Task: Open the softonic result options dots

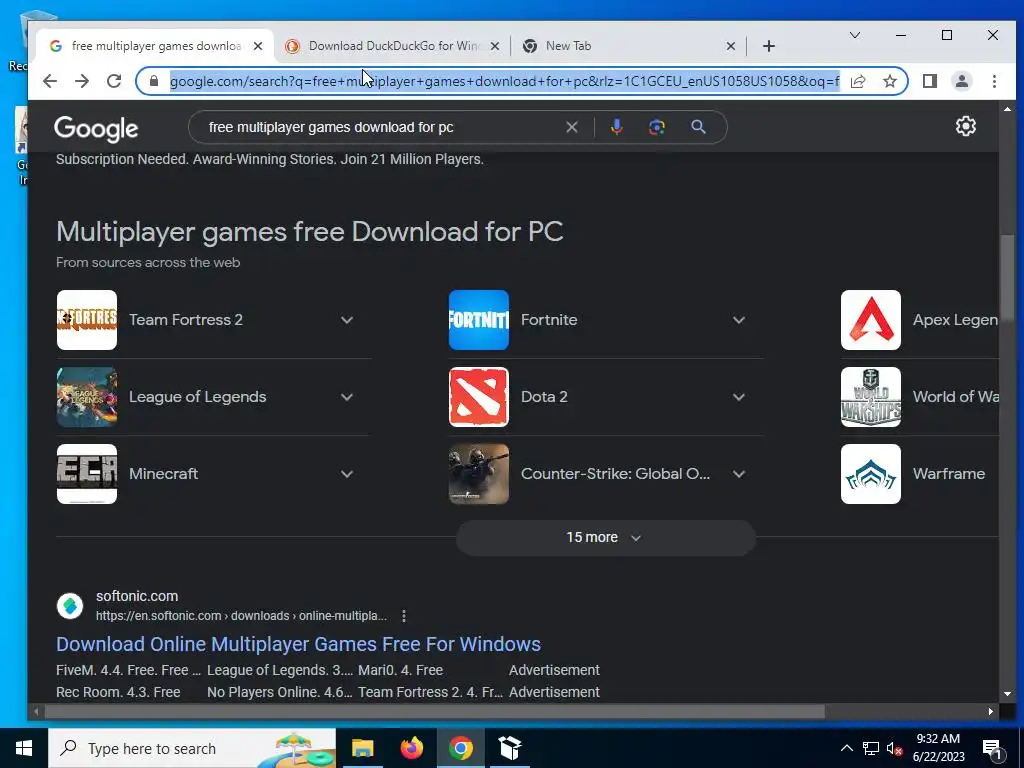Action: [x=404, y=616]
